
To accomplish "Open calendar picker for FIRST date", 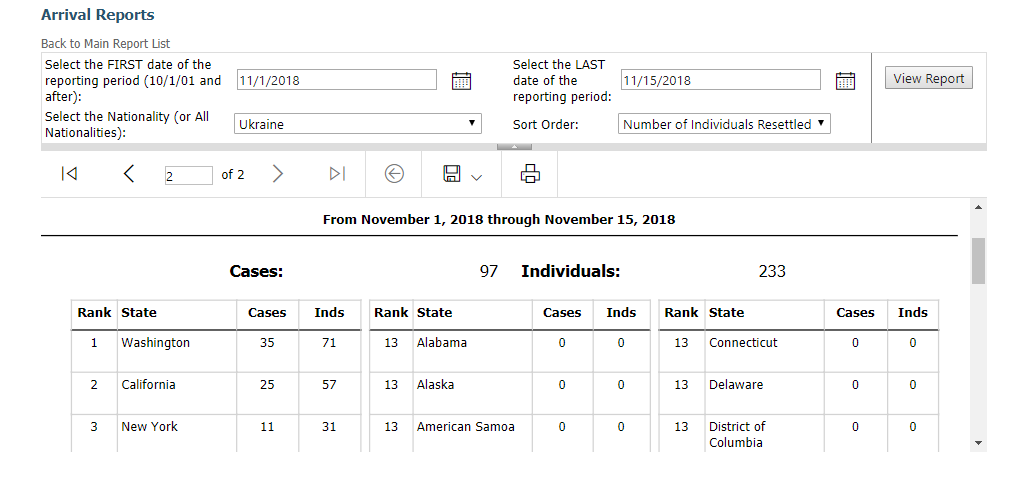I will [461, 81].
